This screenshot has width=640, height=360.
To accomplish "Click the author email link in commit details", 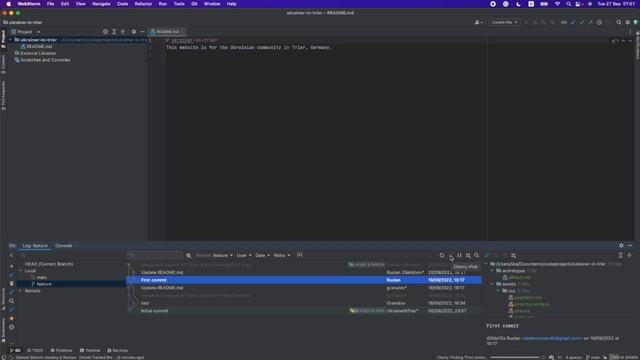I will (552, 338).
